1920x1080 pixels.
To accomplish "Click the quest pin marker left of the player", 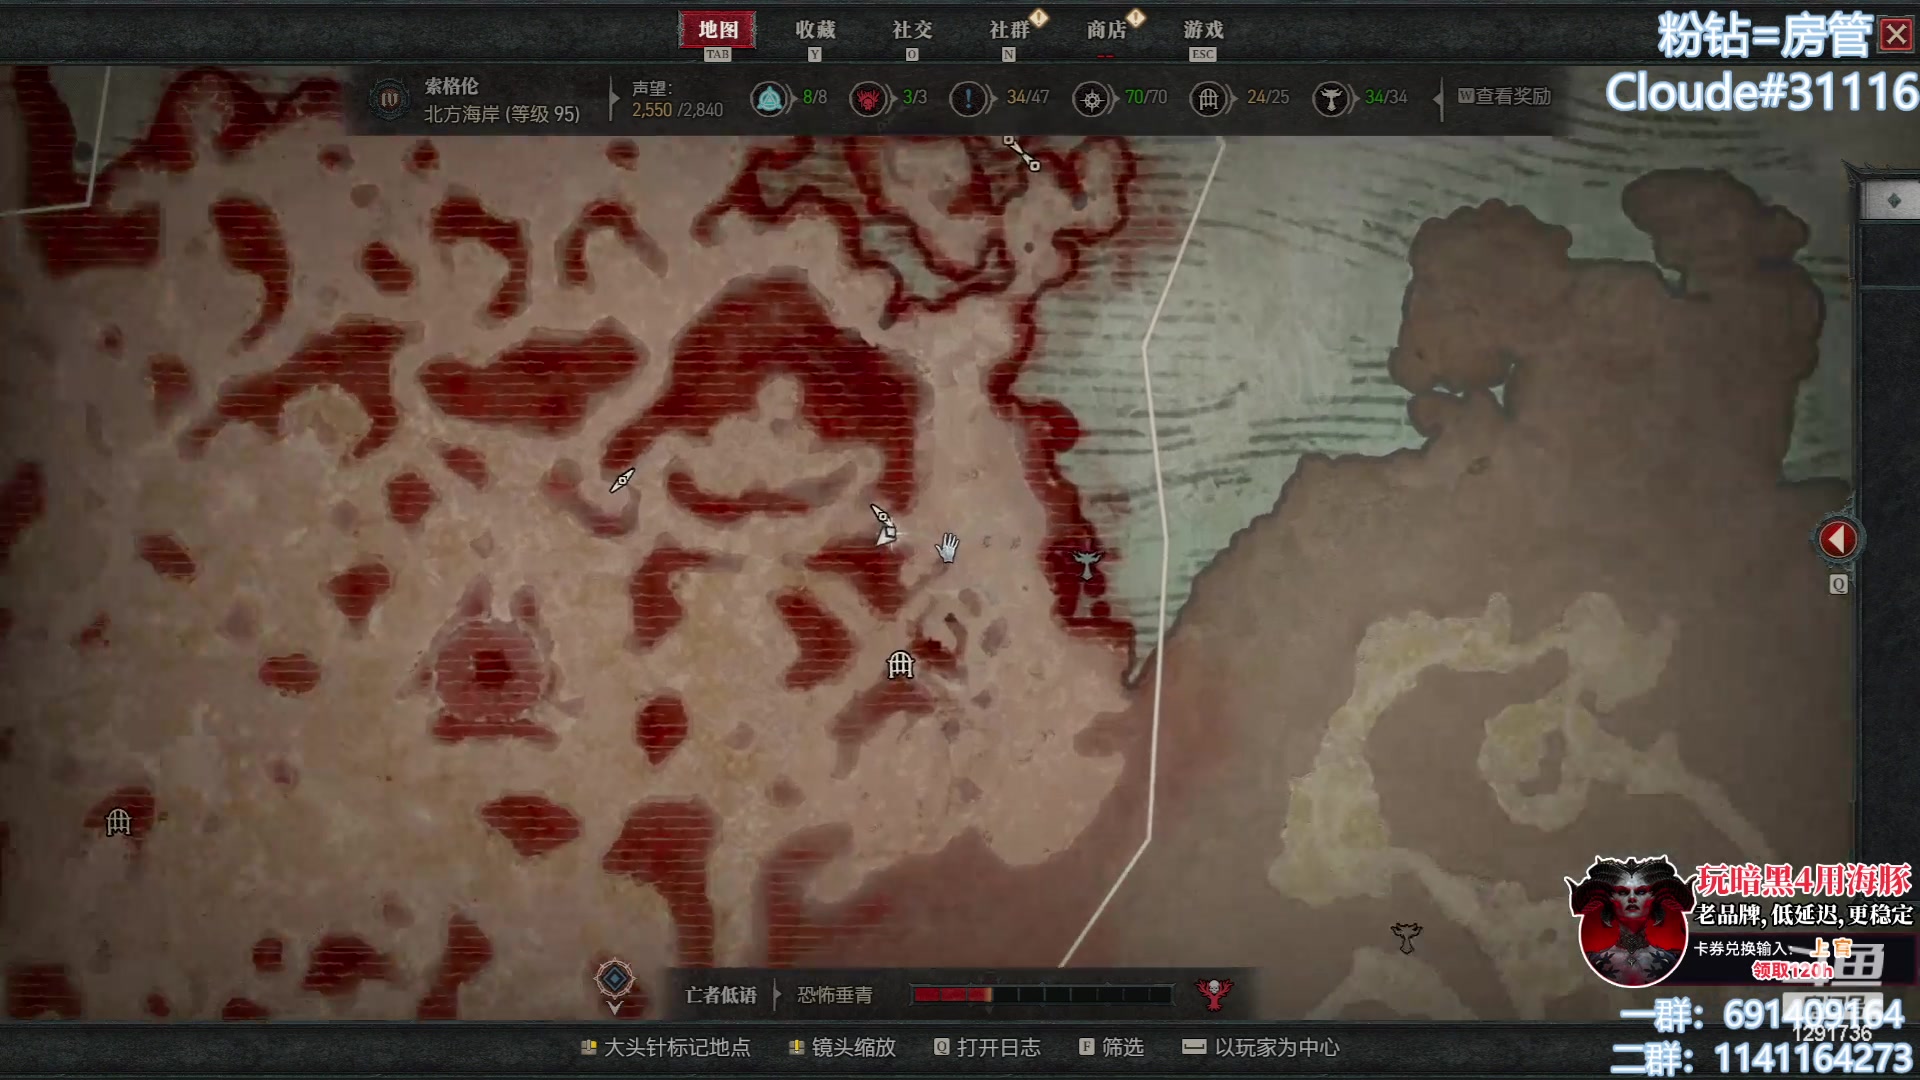I will [x=622, y=481].
